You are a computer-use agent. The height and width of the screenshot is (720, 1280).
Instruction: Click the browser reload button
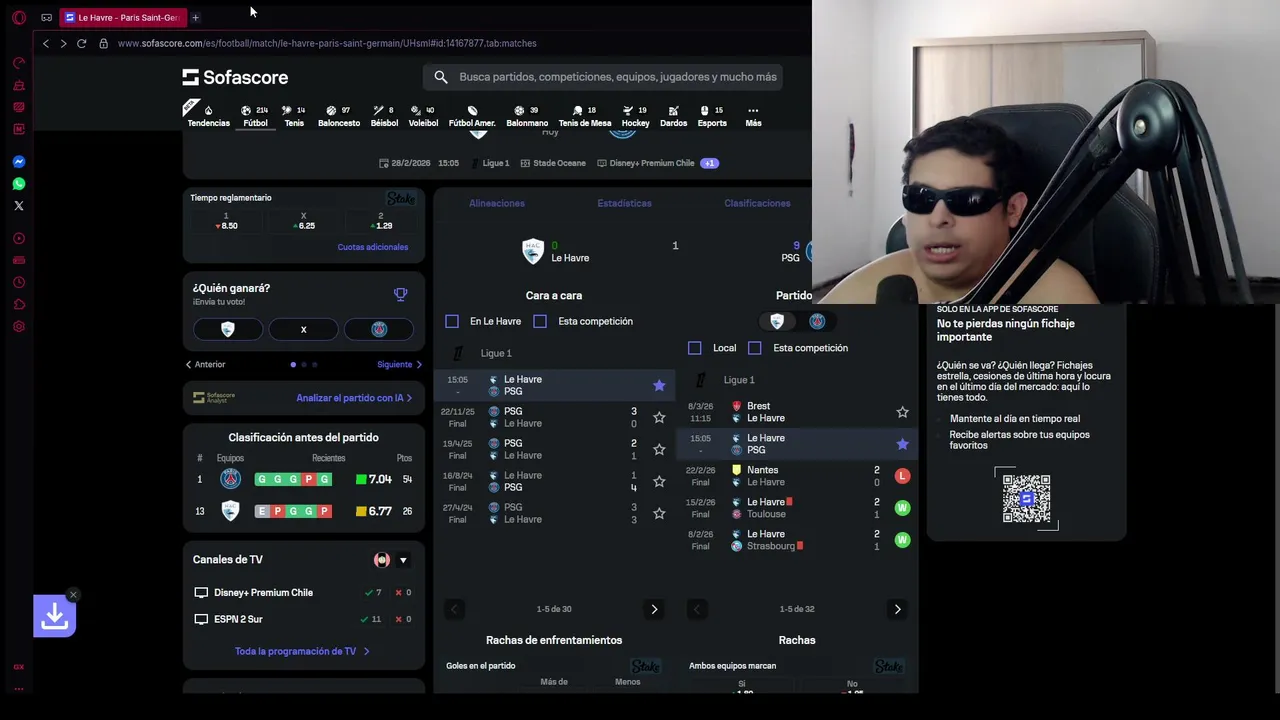pos(81,43)
